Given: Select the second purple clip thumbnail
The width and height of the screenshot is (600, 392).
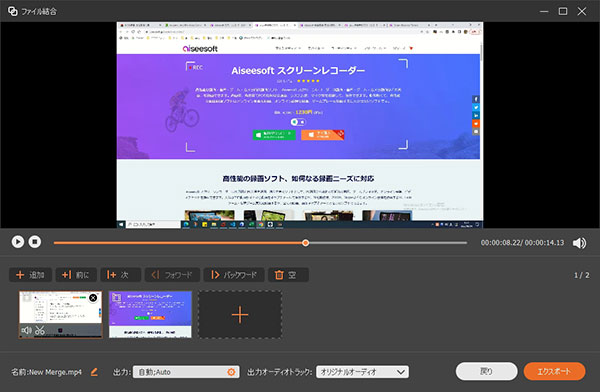Looking at the screenshot, I should coord(150,314).
